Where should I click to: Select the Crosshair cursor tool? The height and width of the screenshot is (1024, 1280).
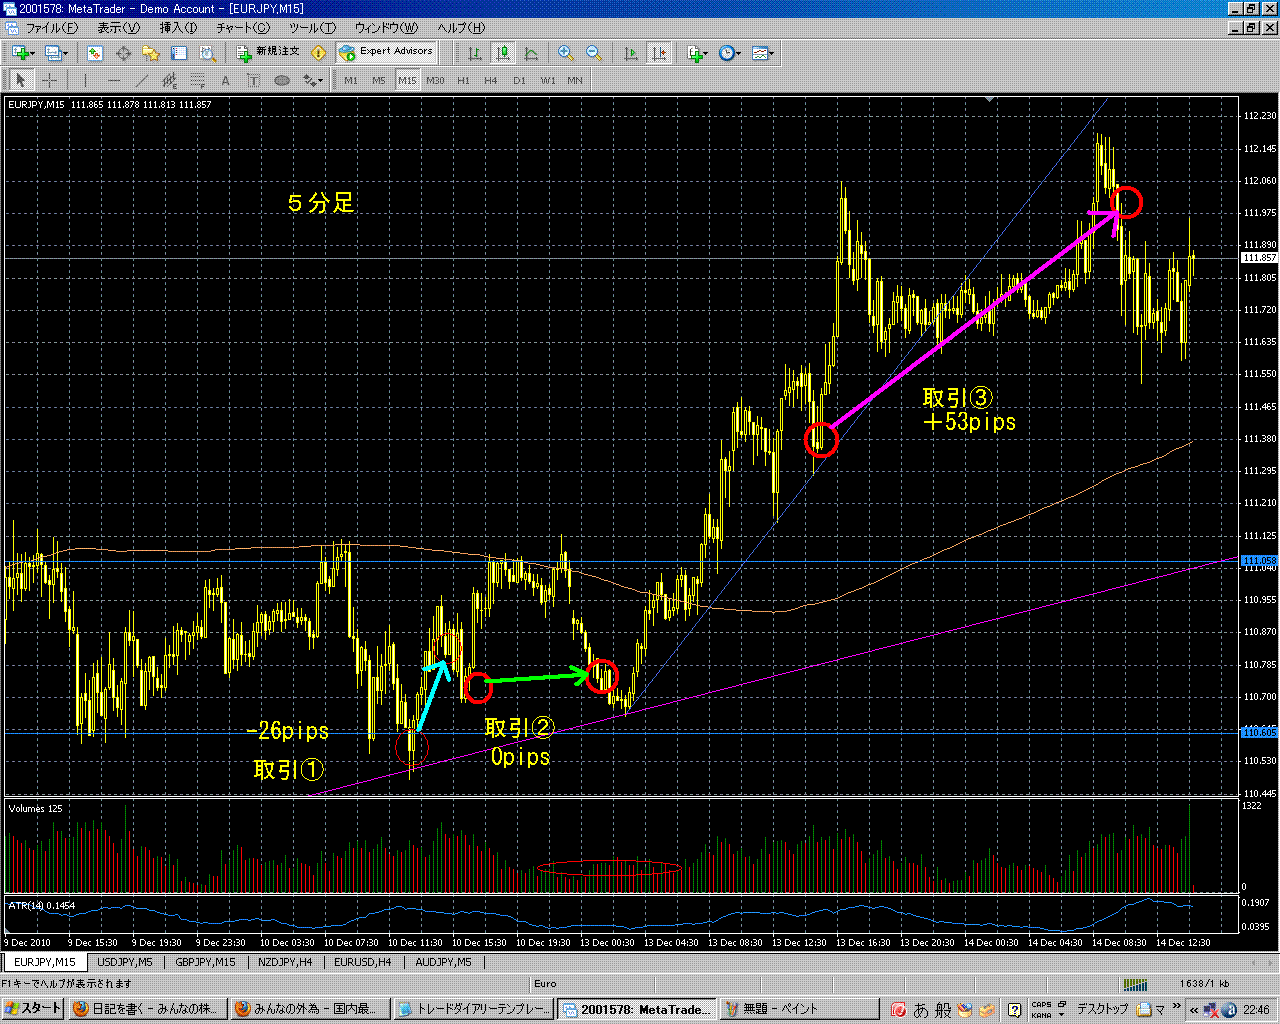49,80
